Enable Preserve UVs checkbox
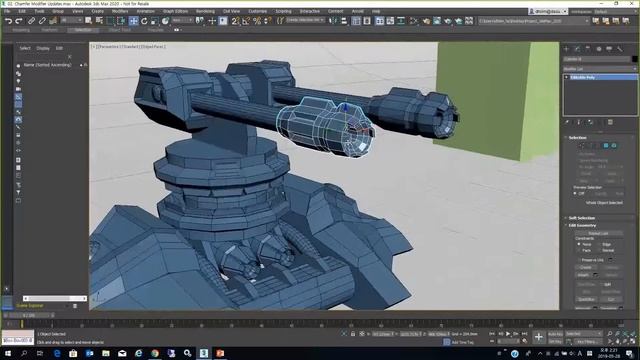This screenshot has height=360, width=640. 579,260
